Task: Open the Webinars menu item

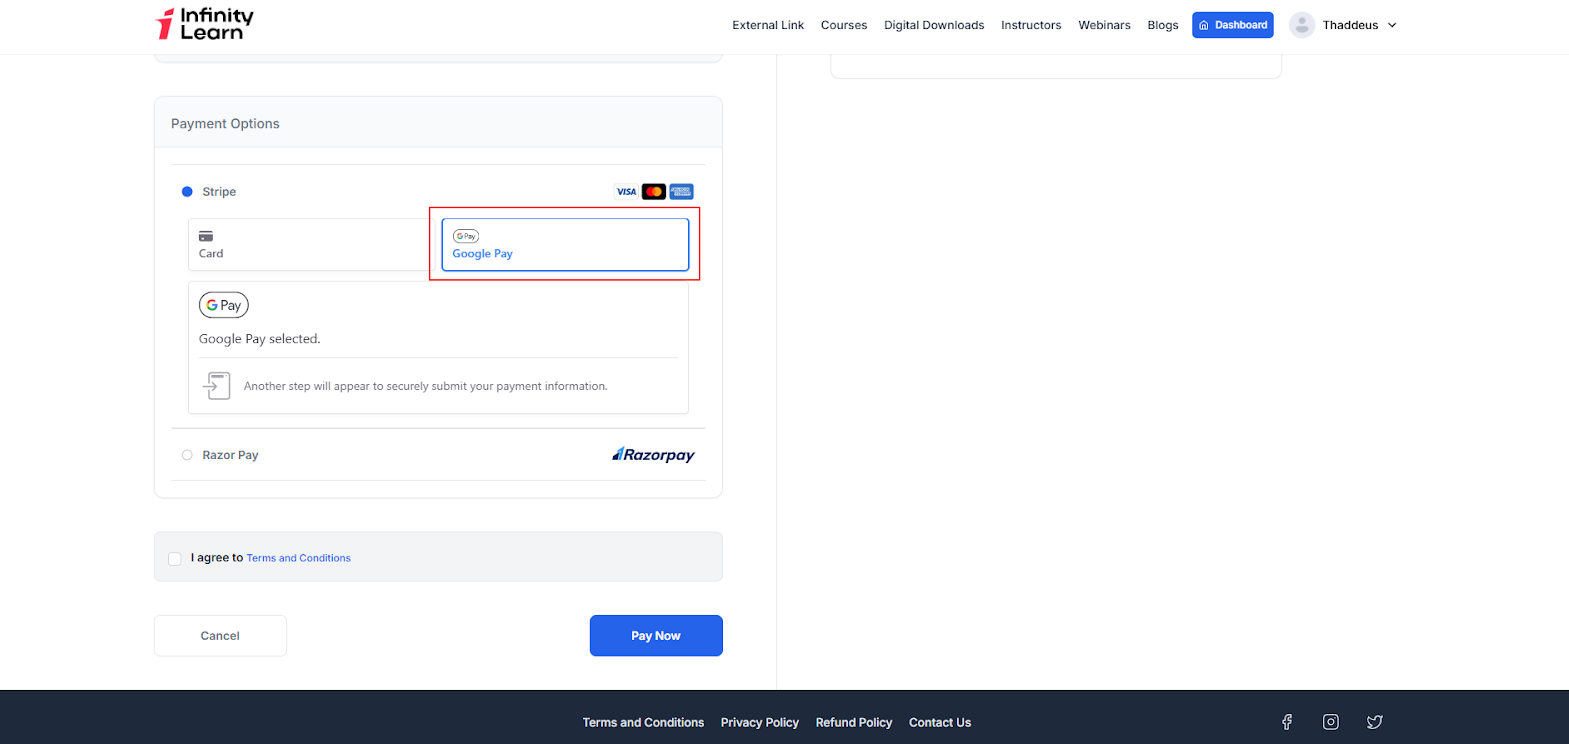Action: coord(1104,25)
